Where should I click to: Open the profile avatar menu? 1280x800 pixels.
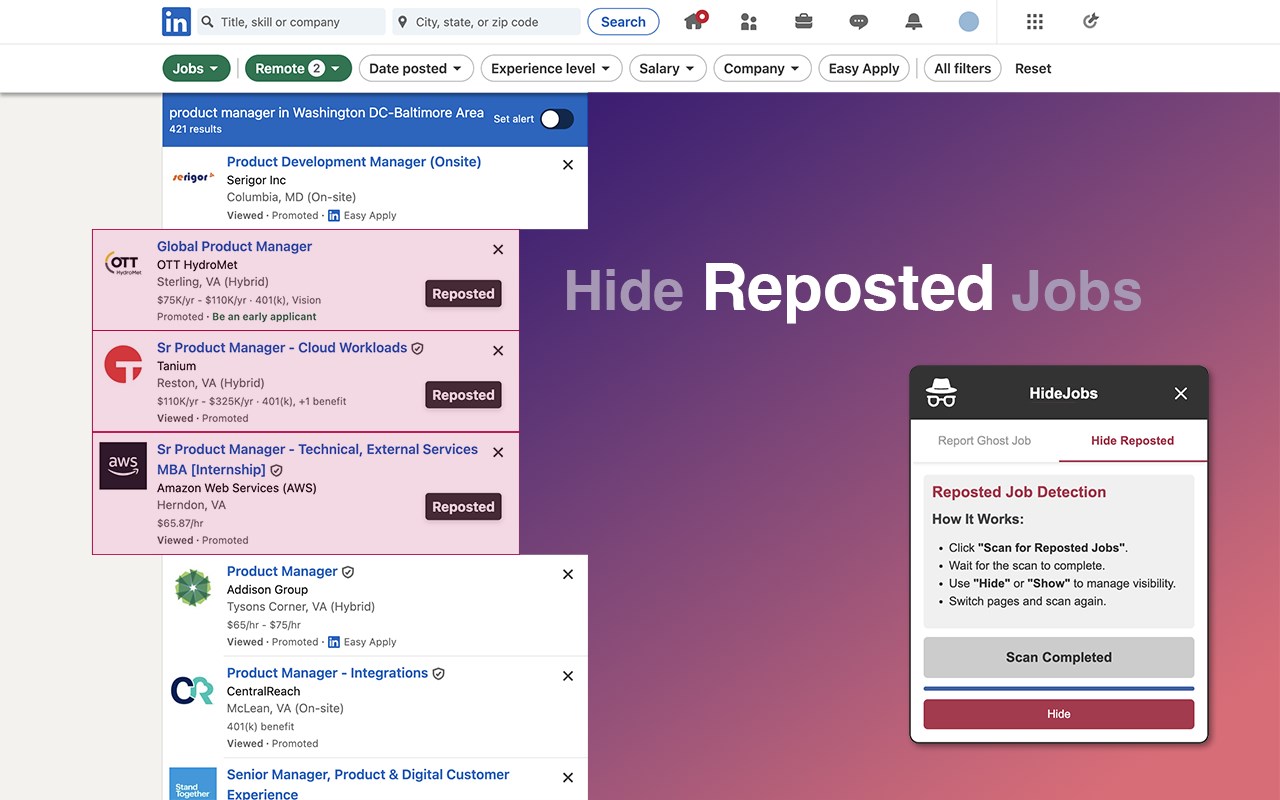click(968, 21)
